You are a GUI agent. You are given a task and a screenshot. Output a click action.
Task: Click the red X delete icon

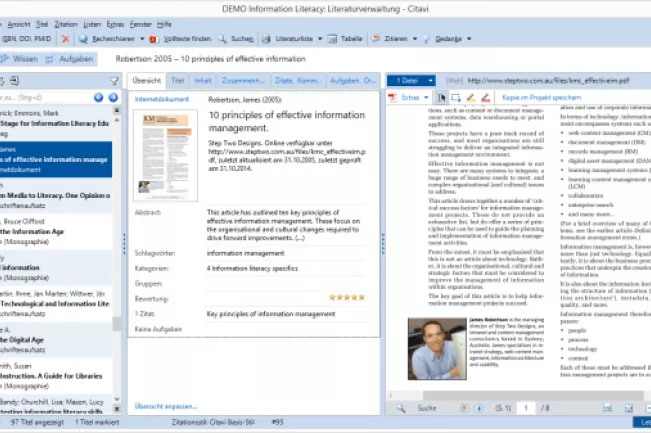65,39
